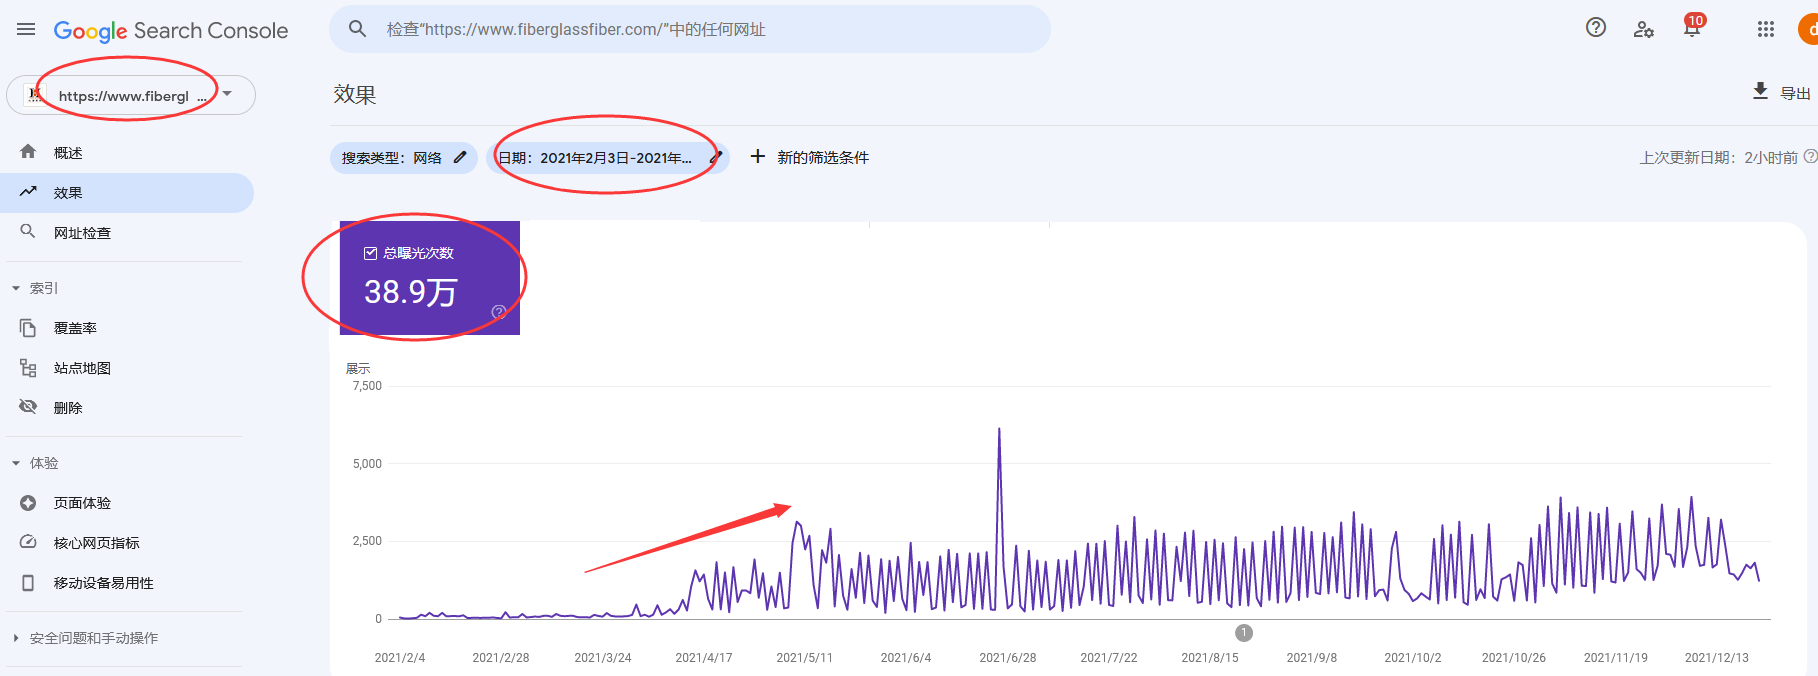Edit the 搜索类型 filter pencil icon
Screen dimensions: 1818x676
coord(460,157)
